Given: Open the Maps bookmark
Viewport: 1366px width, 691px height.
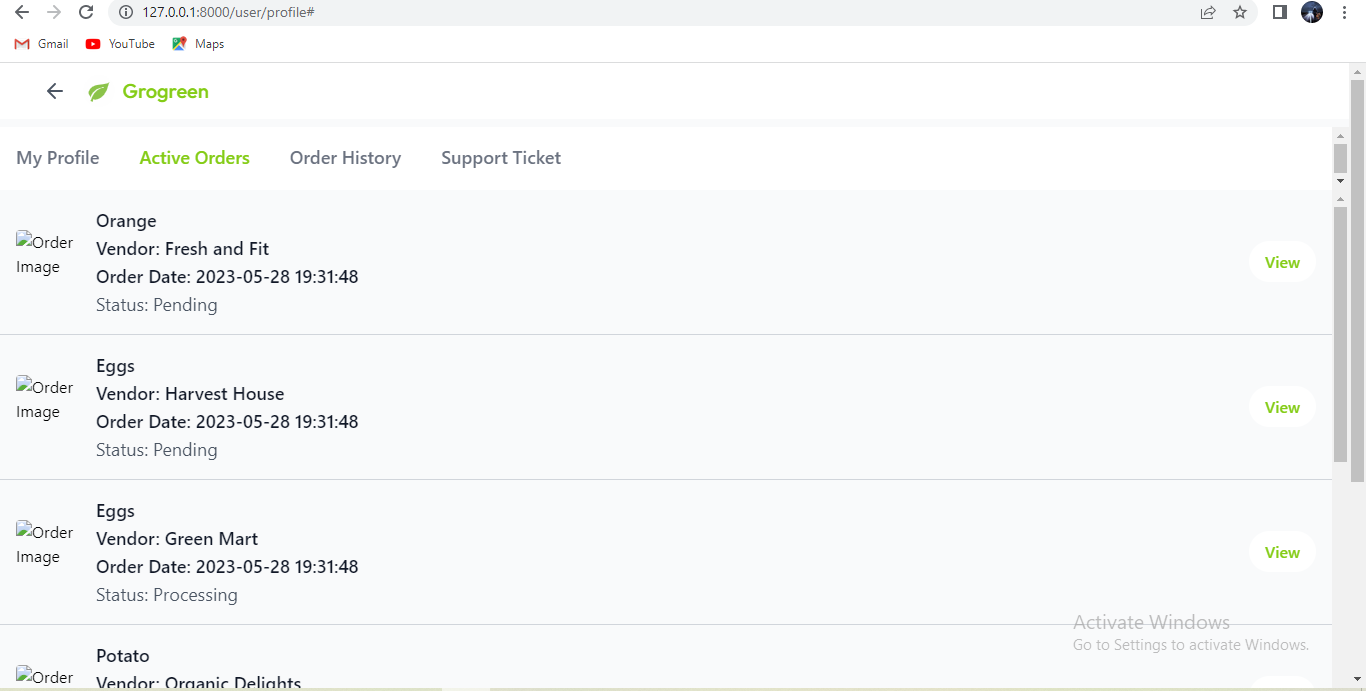Looking at the screenshot, I should 198,44.
